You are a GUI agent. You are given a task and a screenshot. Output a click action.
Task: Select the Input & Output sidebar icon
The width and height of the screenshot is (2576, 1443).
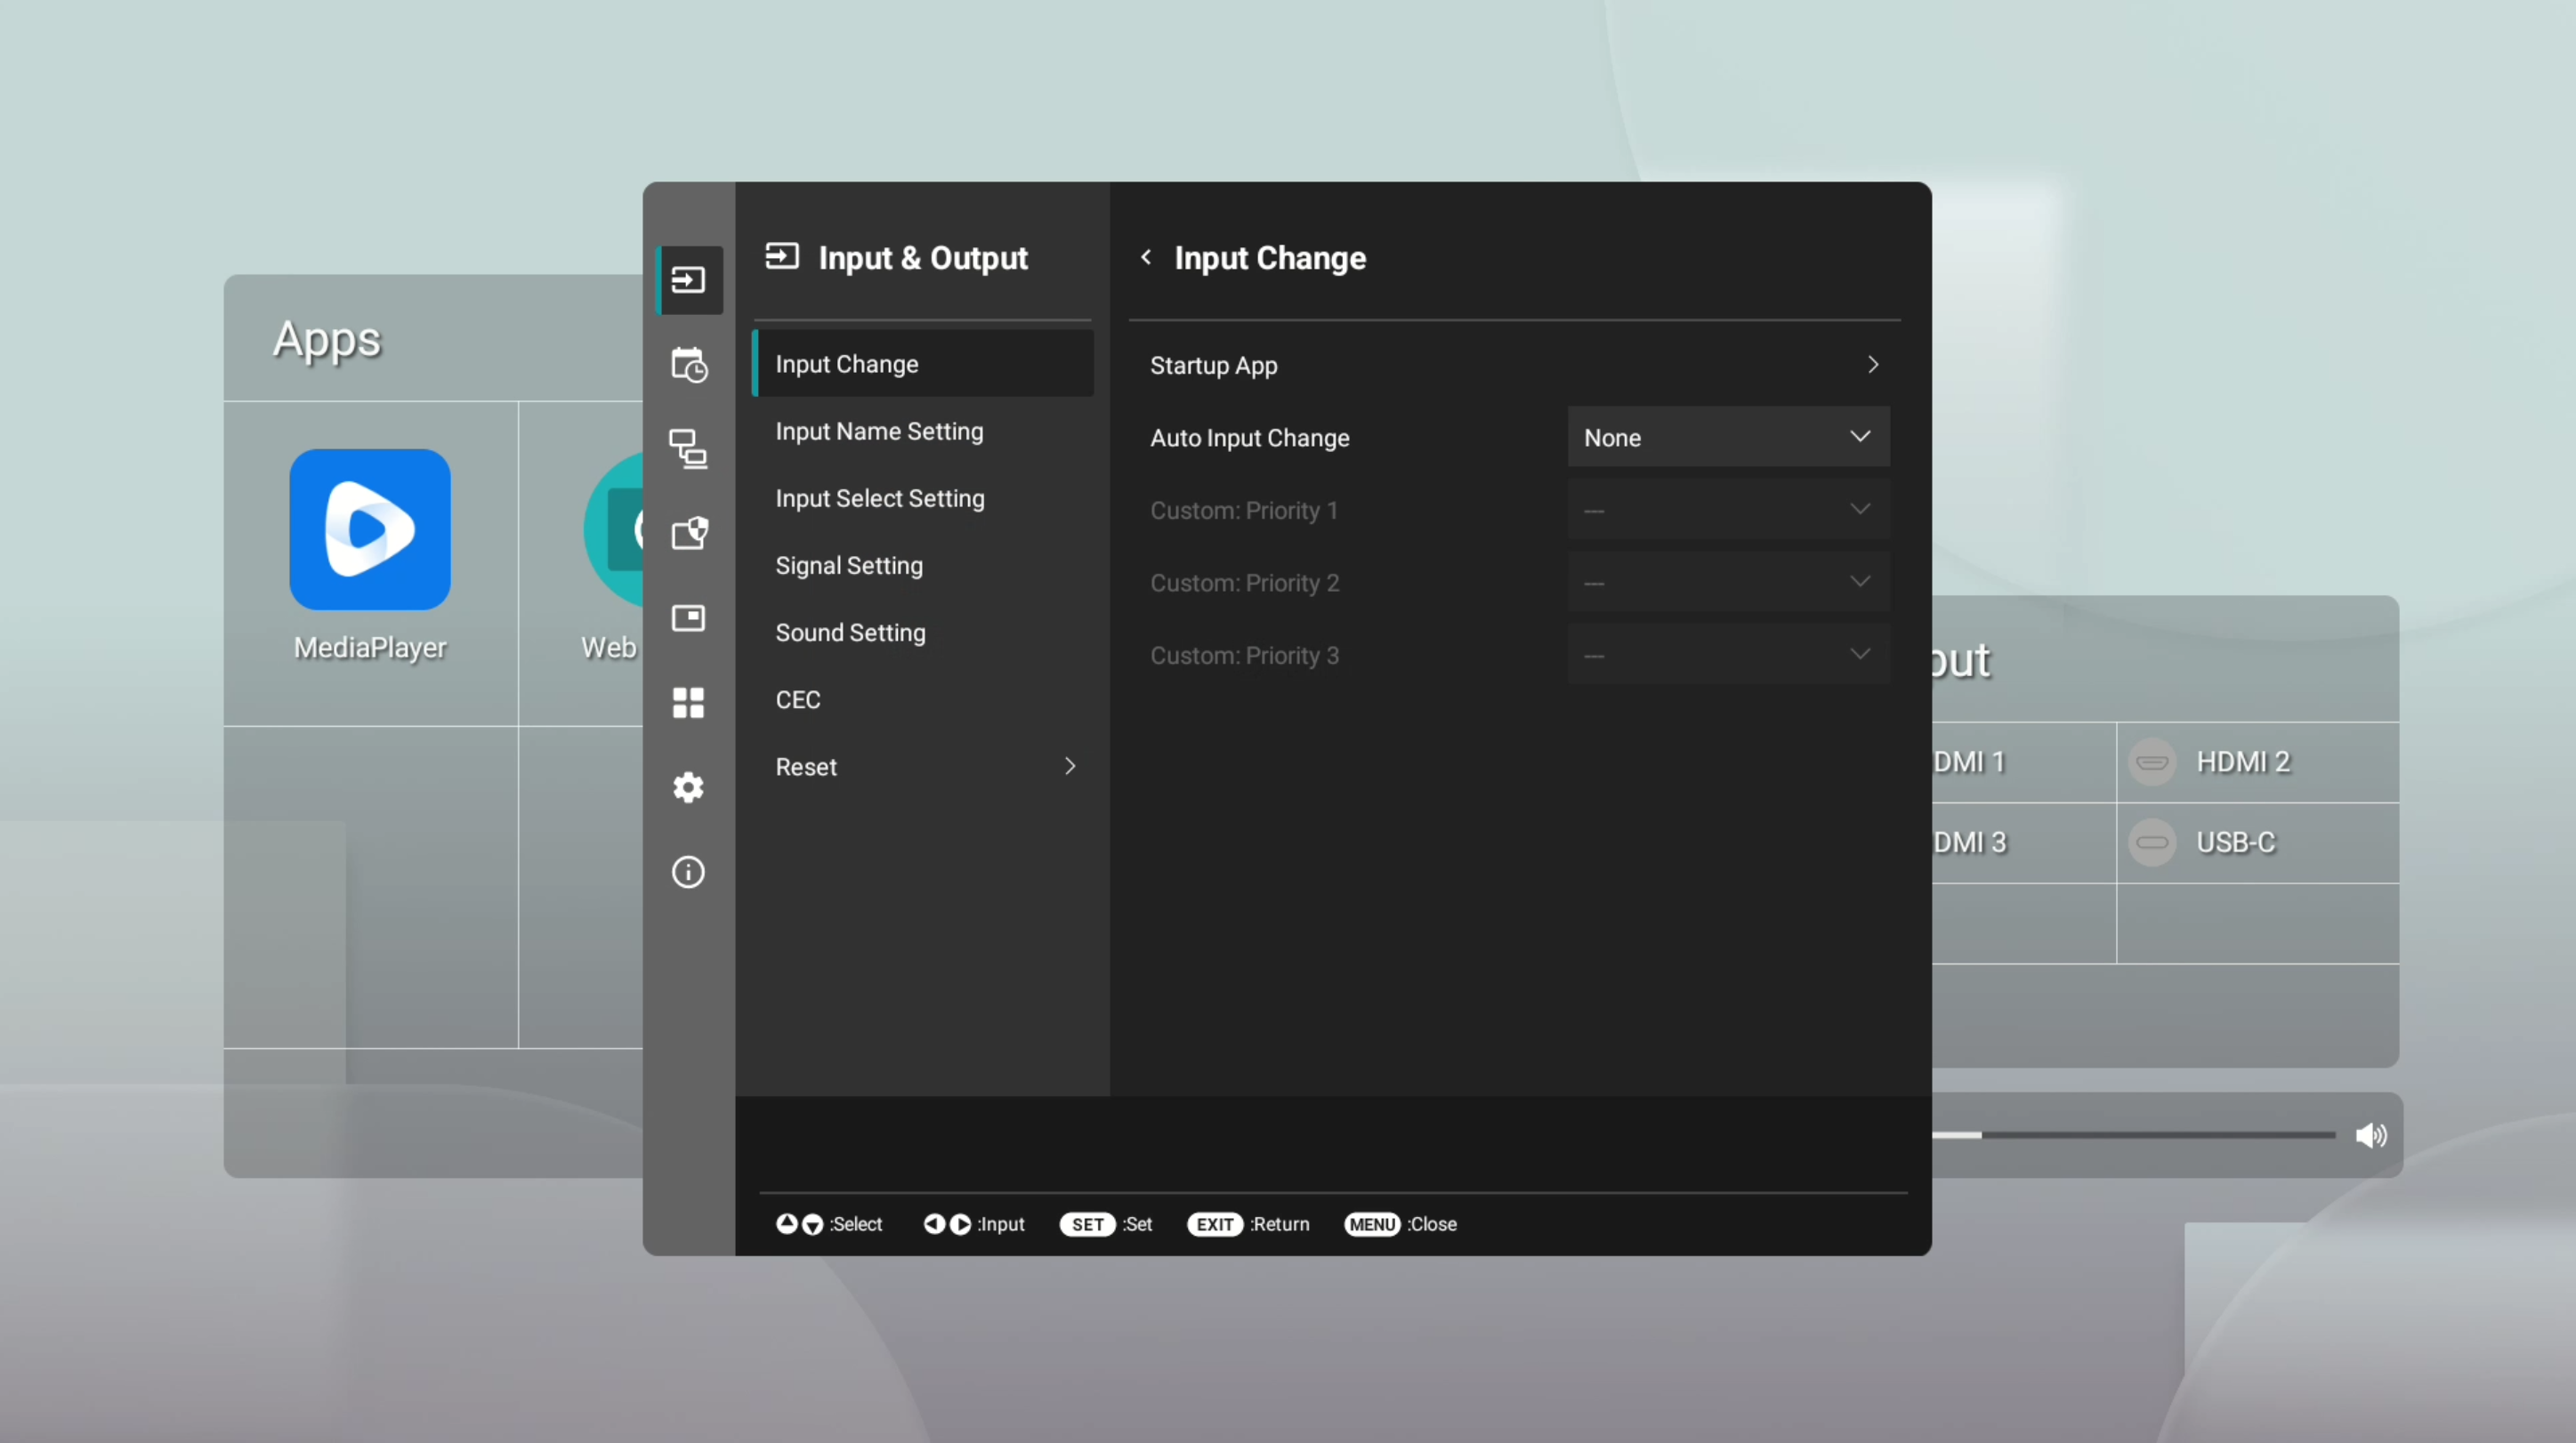[x=688, y=280]
